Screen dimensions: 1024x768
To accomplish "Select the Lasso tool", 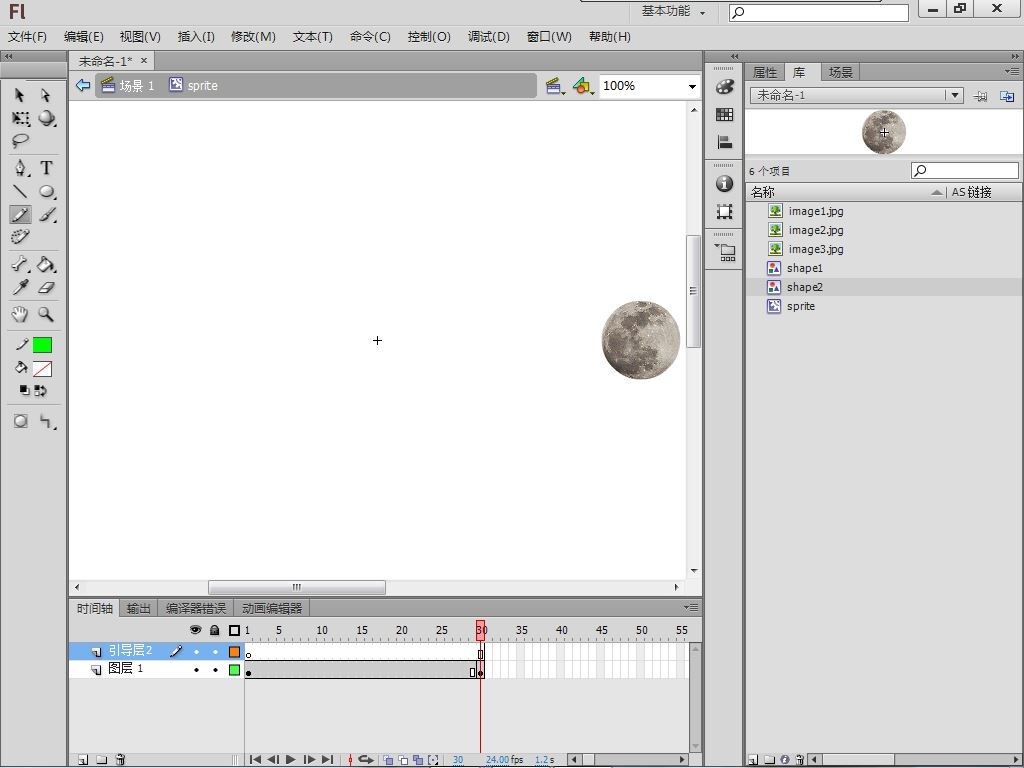I will (20, 140).
